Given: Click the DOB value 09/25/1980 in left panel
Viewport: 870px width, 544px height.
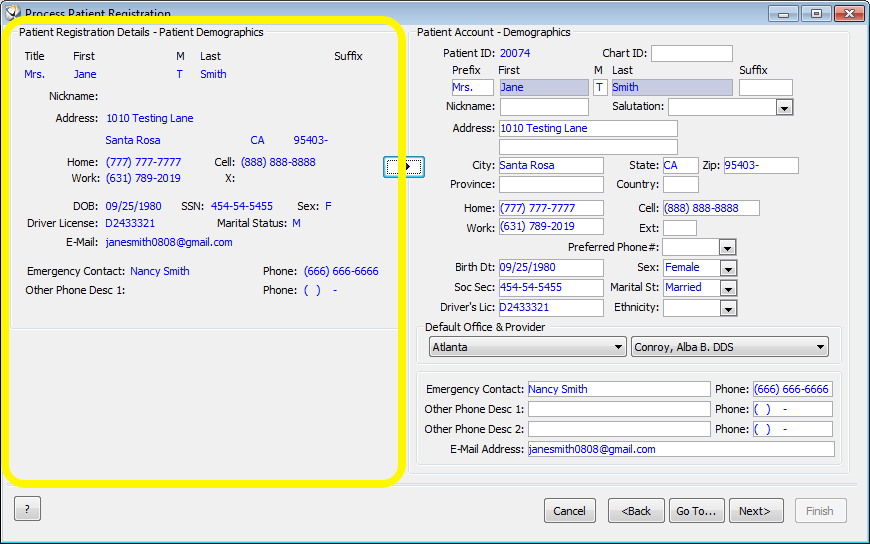Looking at the screenshot, I should point(133,206).
